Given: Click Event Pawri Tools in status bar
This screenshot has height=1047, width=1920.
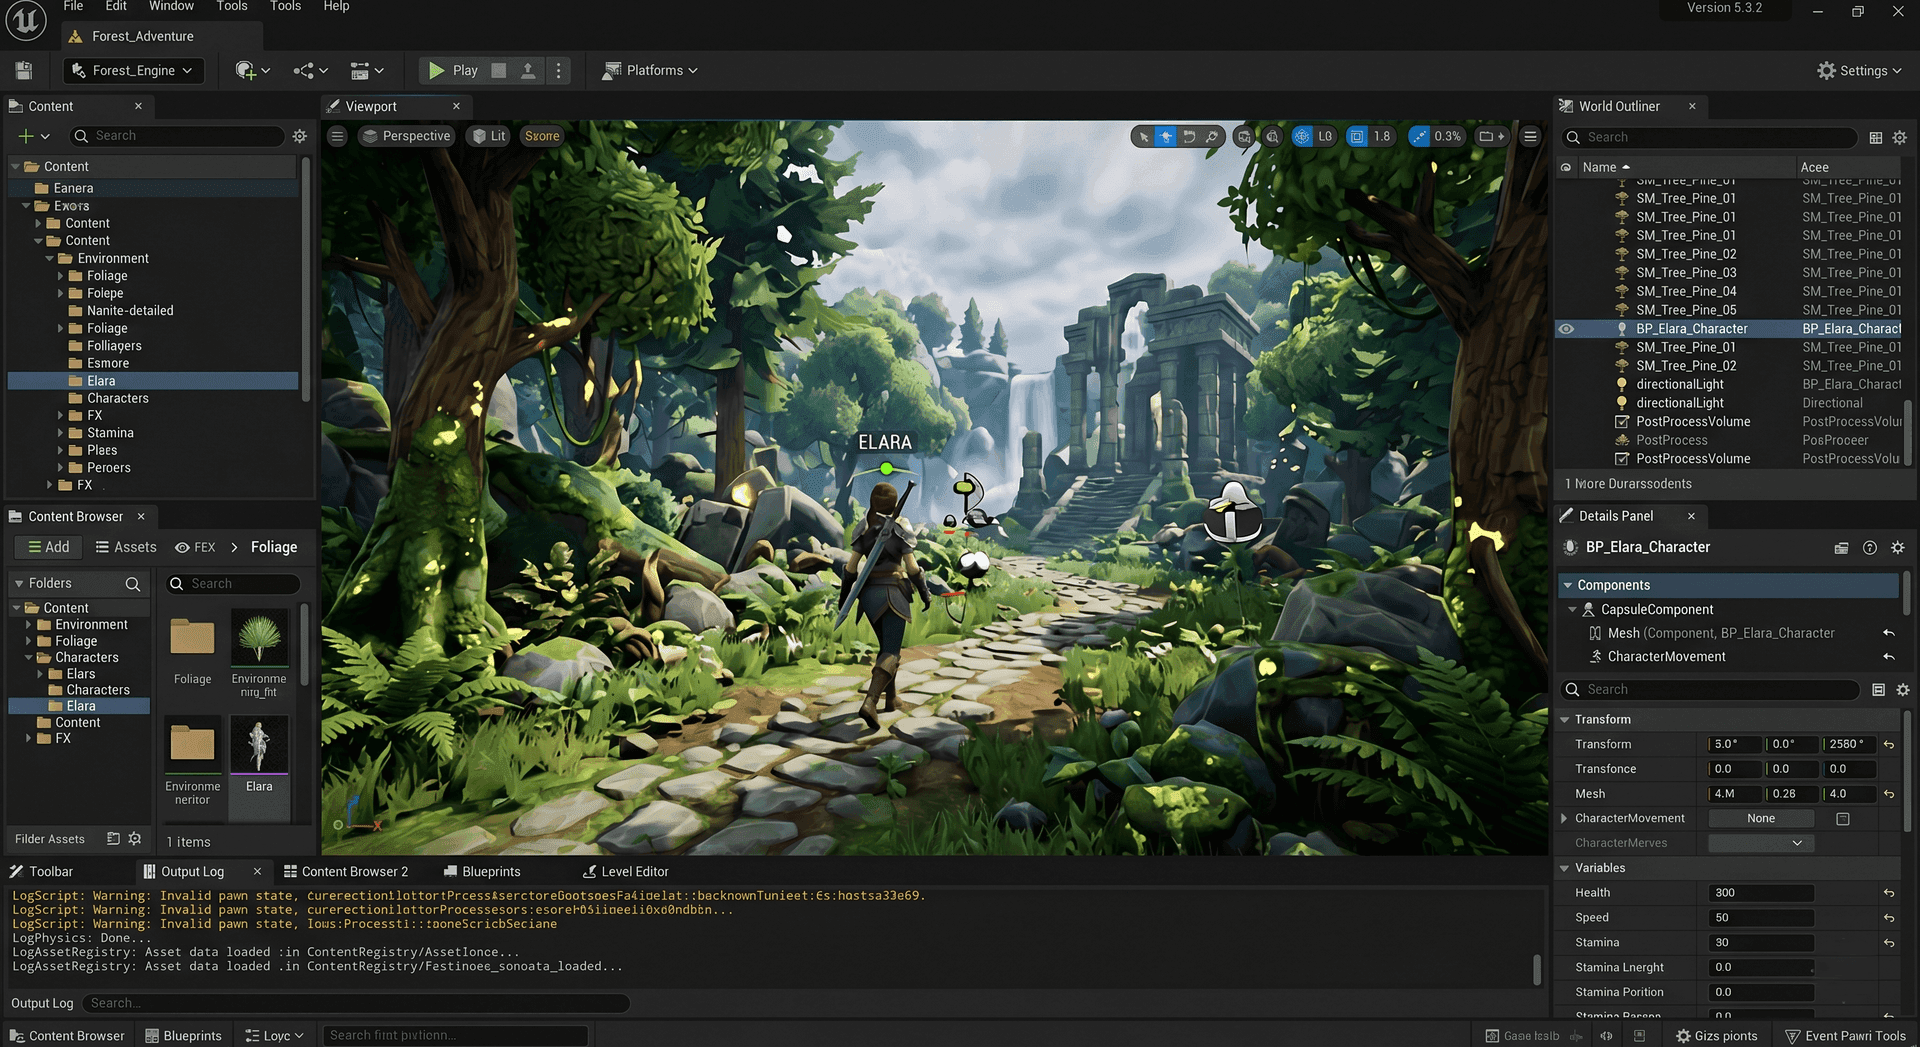Looking at the screenshot, I should (1846, 1036).
